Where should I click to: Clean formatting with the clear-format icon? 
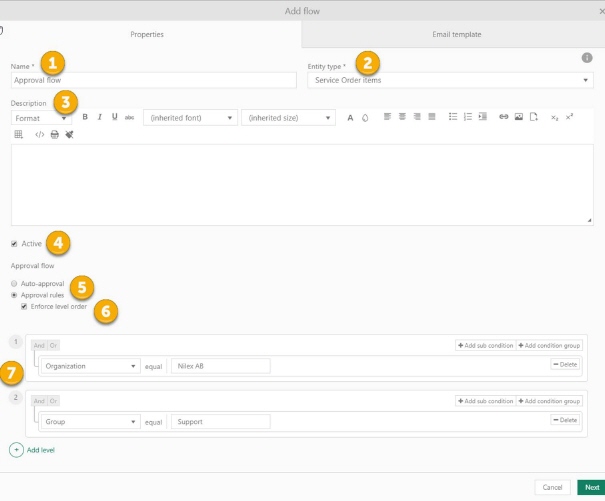pos(69,134)
